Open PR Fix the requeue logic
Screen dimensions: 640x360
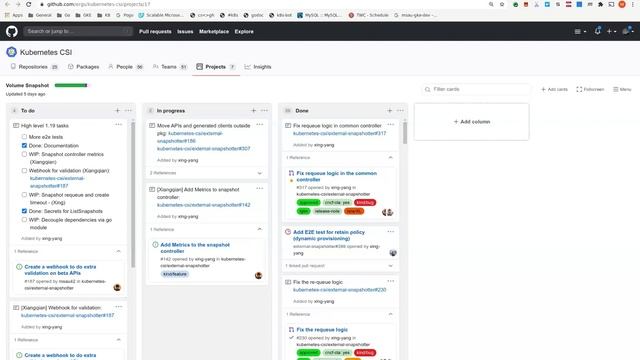coord(322,329)
